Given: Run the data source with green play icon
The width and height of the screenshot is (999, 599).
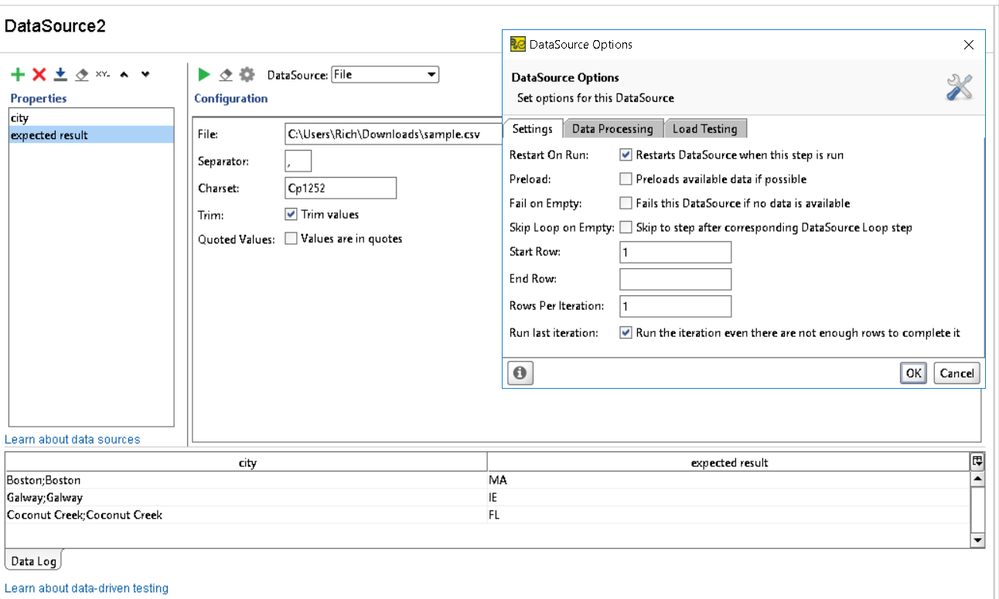Looking at the screenshot, I should pos(204,75).
